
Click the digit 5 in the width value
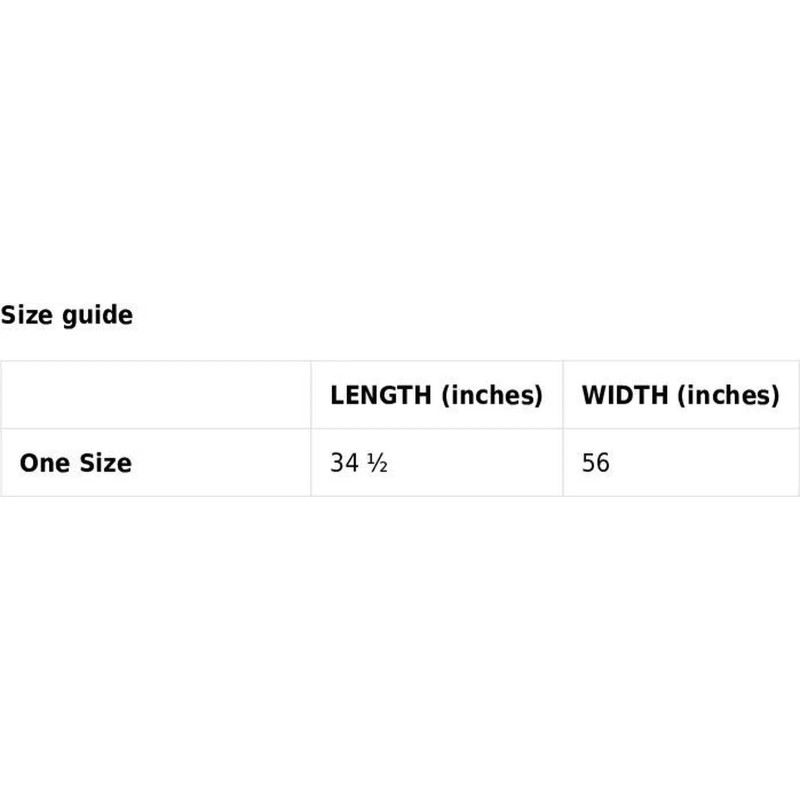coord(589,463)
